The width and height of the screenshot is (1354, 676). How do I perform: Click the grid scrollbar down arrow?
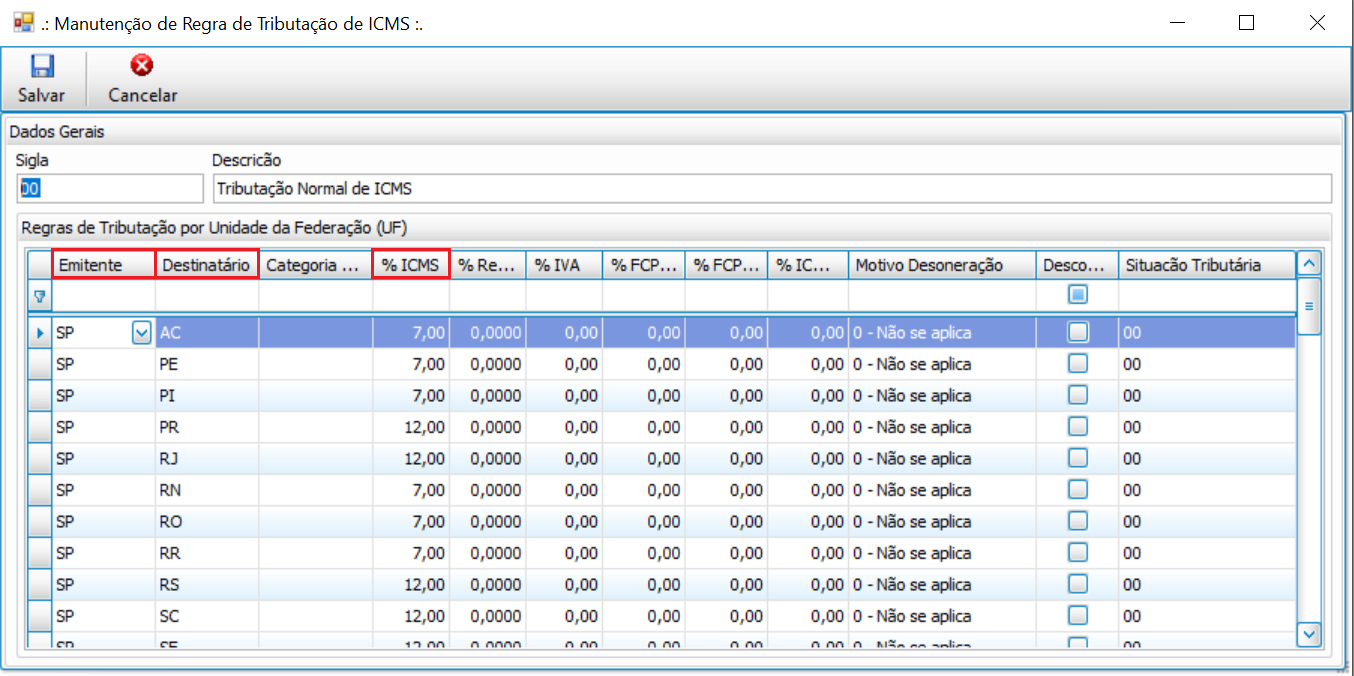[x=1308, y=633]
